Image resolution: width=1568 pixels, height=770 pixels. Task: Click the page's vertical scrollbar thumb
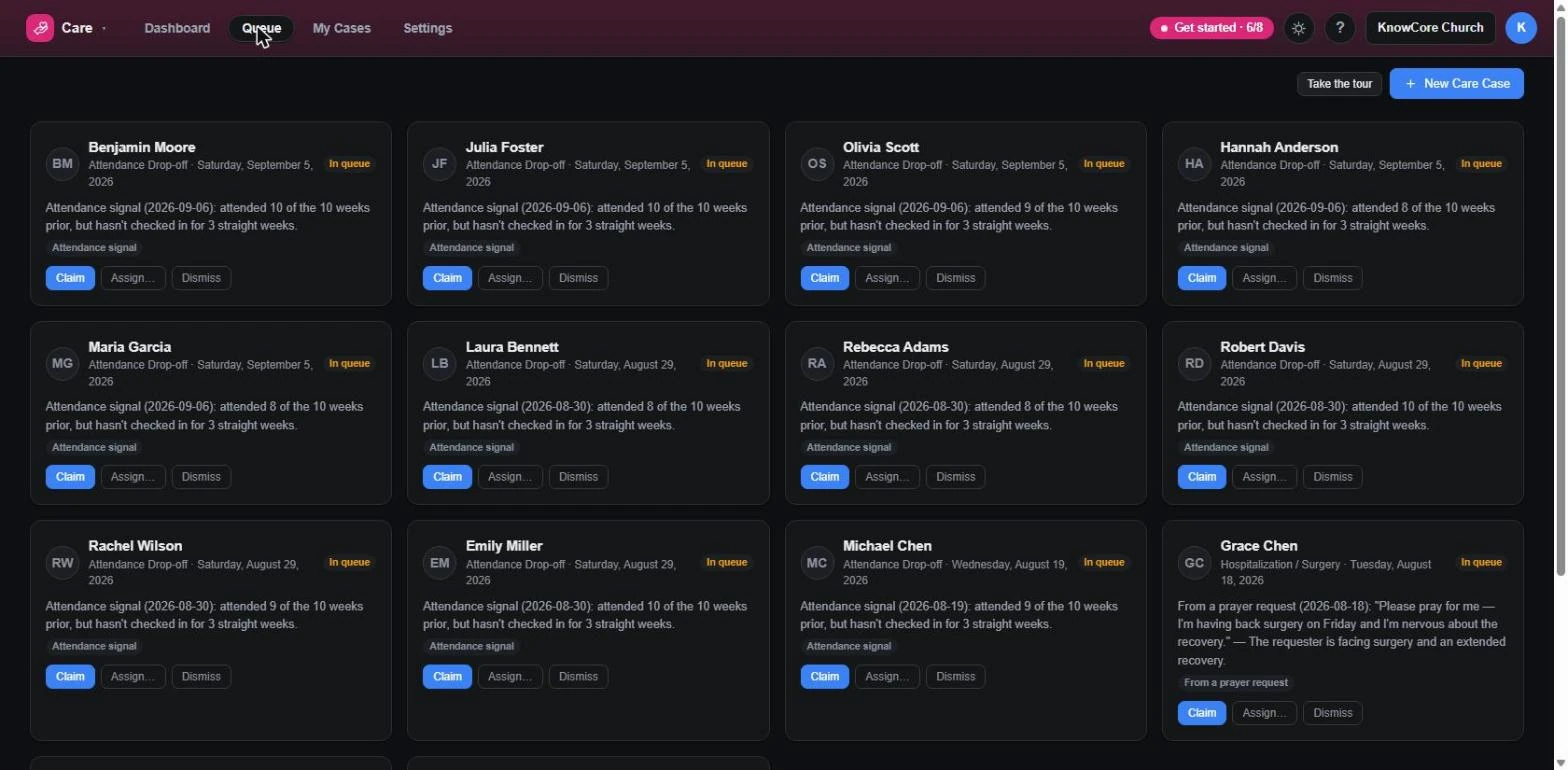click(x=1561, y=295)
